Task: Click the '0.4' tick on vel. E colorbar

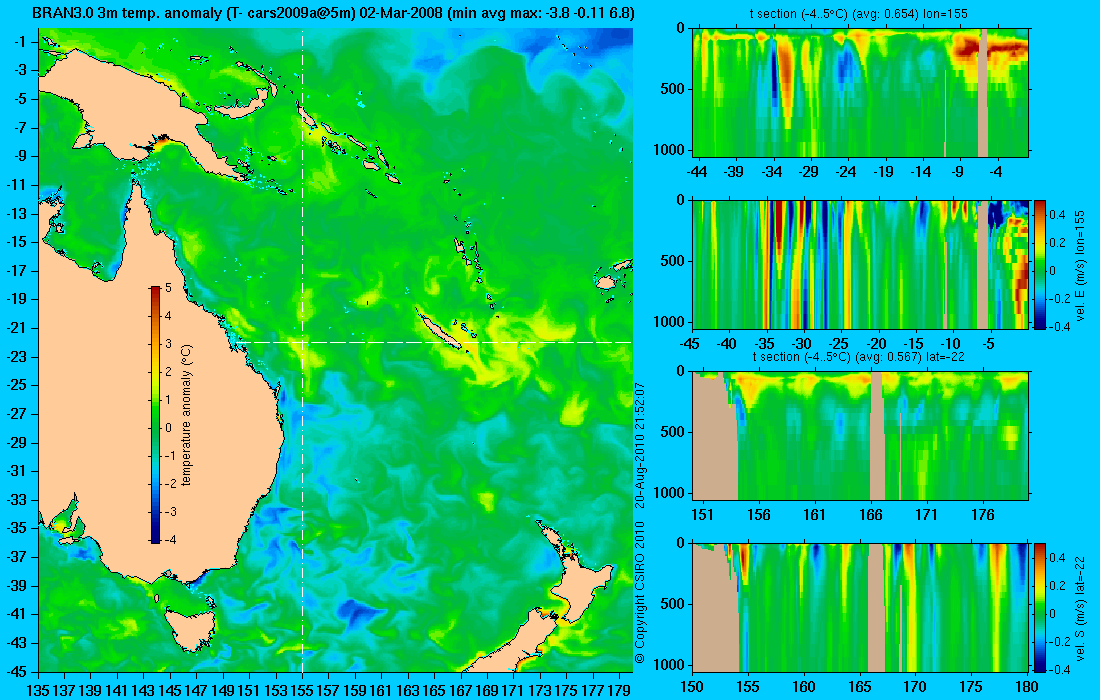Action: [x=1057, y=215]
